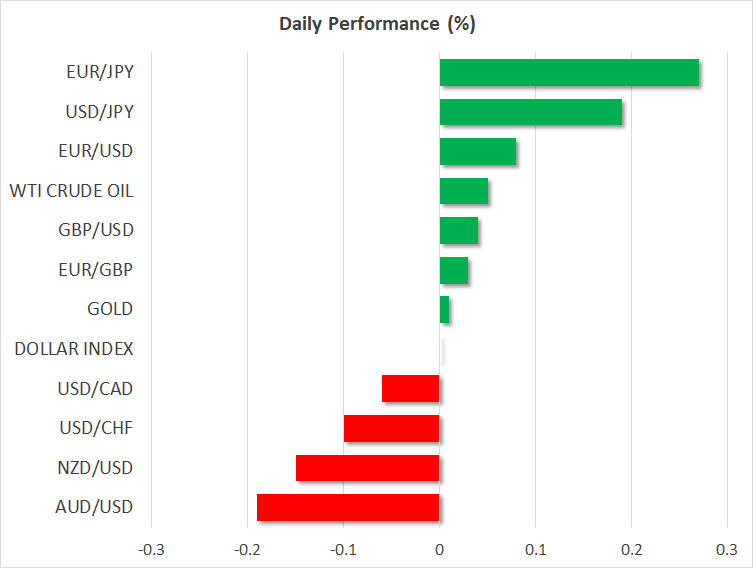Screen dimensions: 753x568
Task: Click the small GOLD bar
Action: click(445, 310)
